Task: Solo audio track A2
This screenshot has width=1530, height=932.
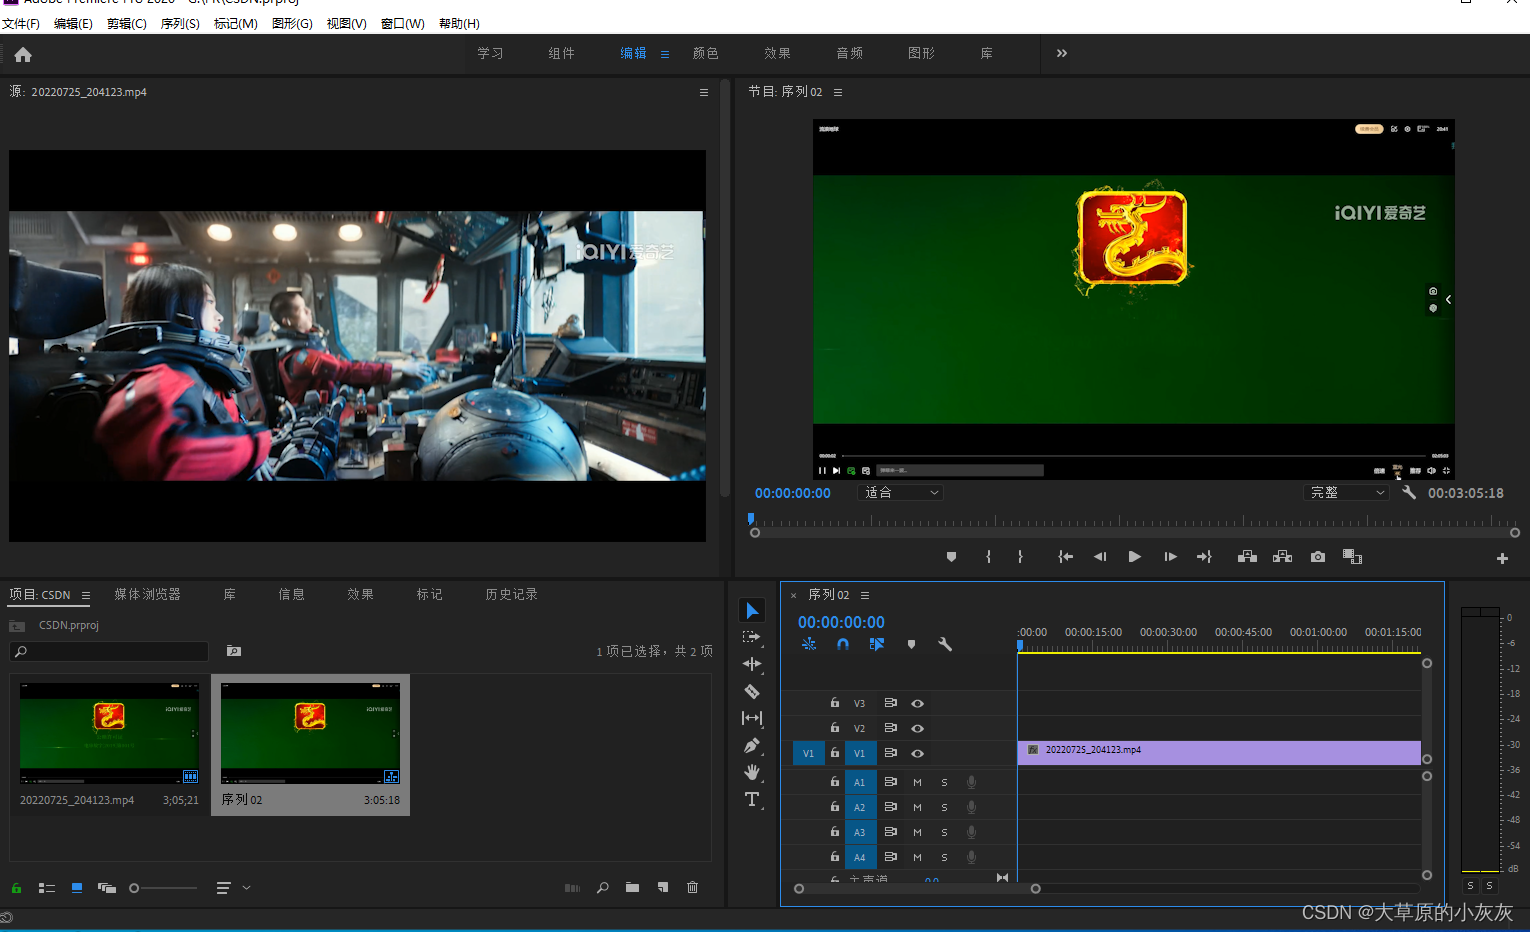Action: click(944, 807)
